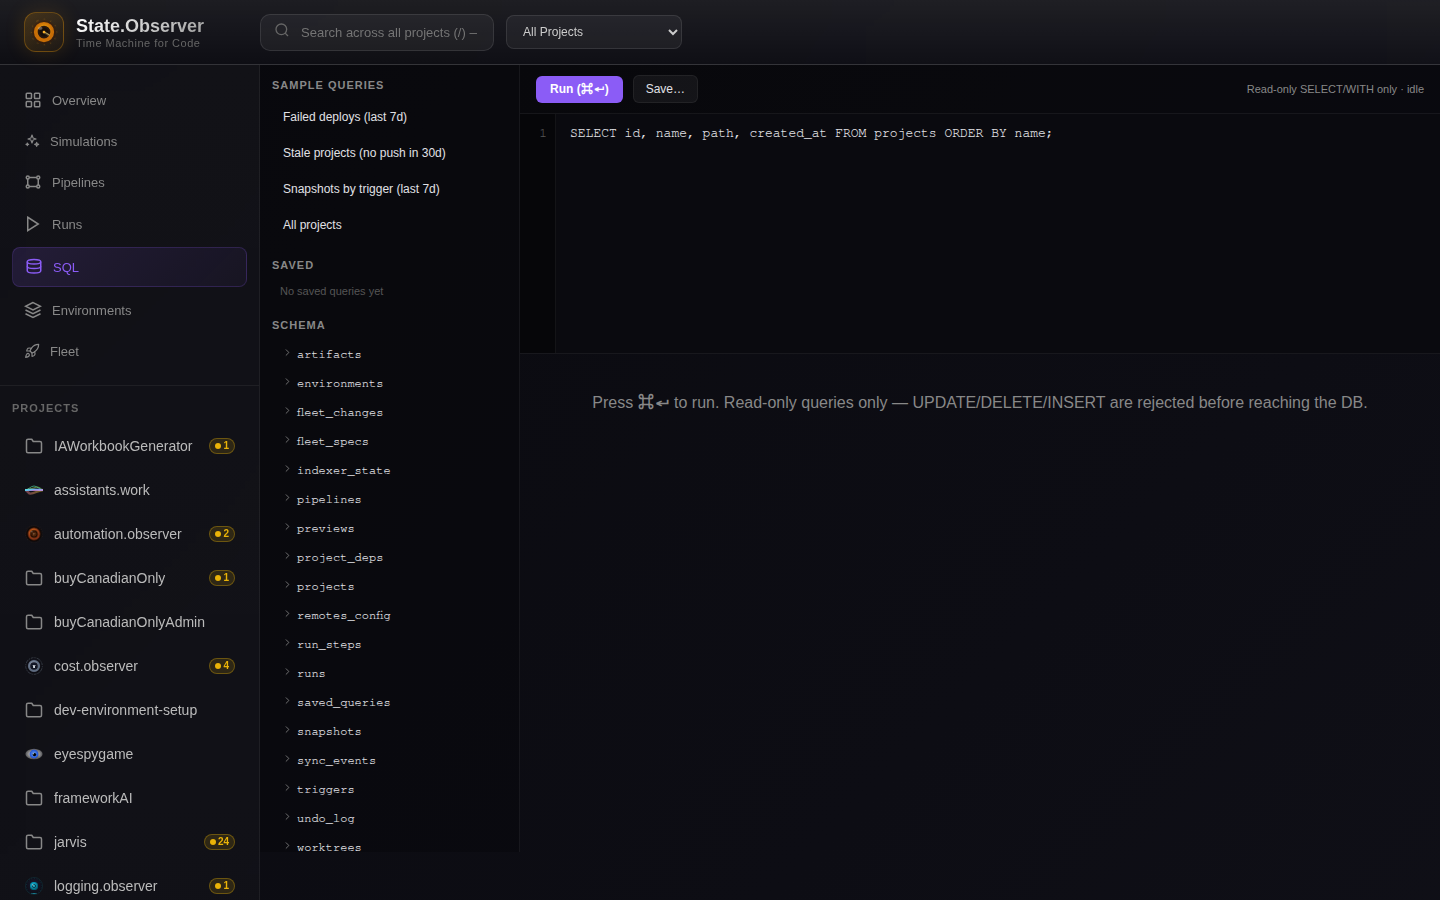This screenshot has height=900, width=1440.
Task: Click the Fleet rocket icon
Action: [x=32, y=351]
